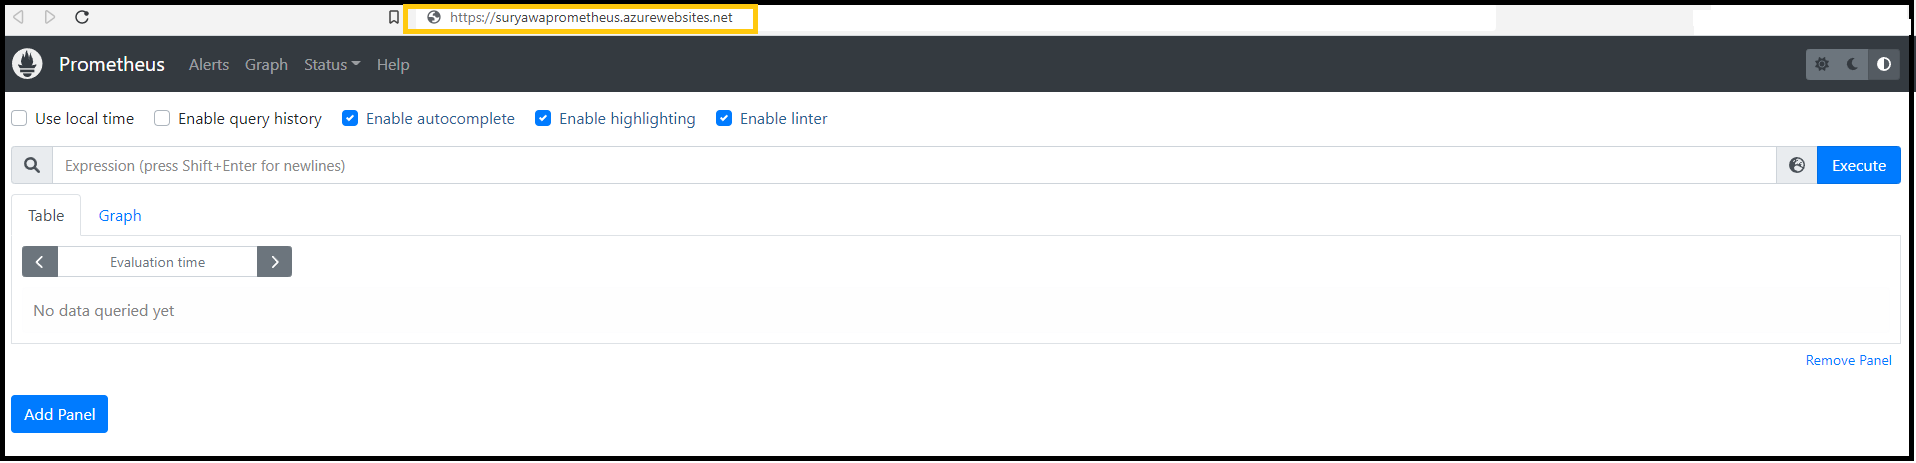Step evaluation time backward with left chevron

pos(40,262)
